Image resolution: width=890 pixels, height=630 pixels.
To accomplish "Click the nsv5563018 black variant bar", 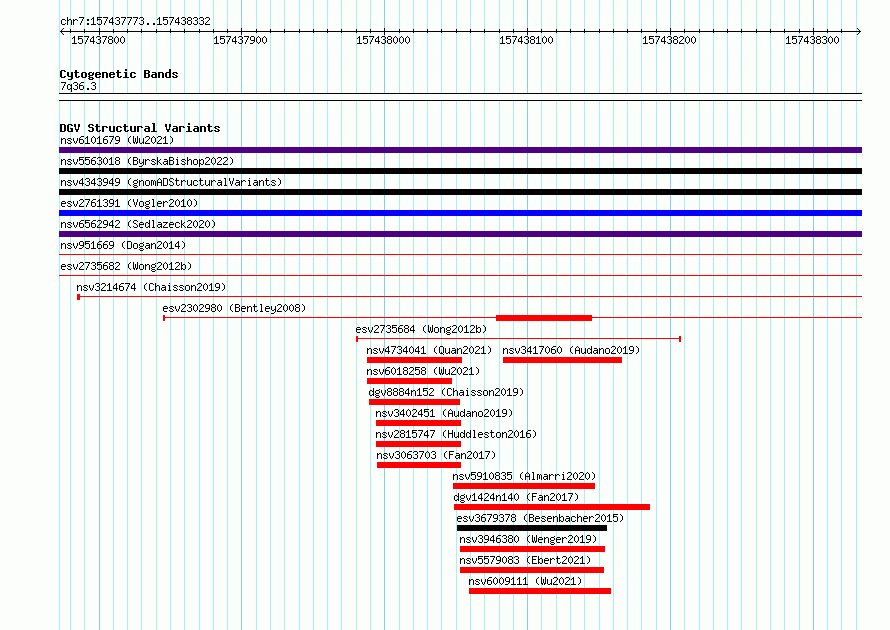I will pyautogui.click(x=460, y=171).
